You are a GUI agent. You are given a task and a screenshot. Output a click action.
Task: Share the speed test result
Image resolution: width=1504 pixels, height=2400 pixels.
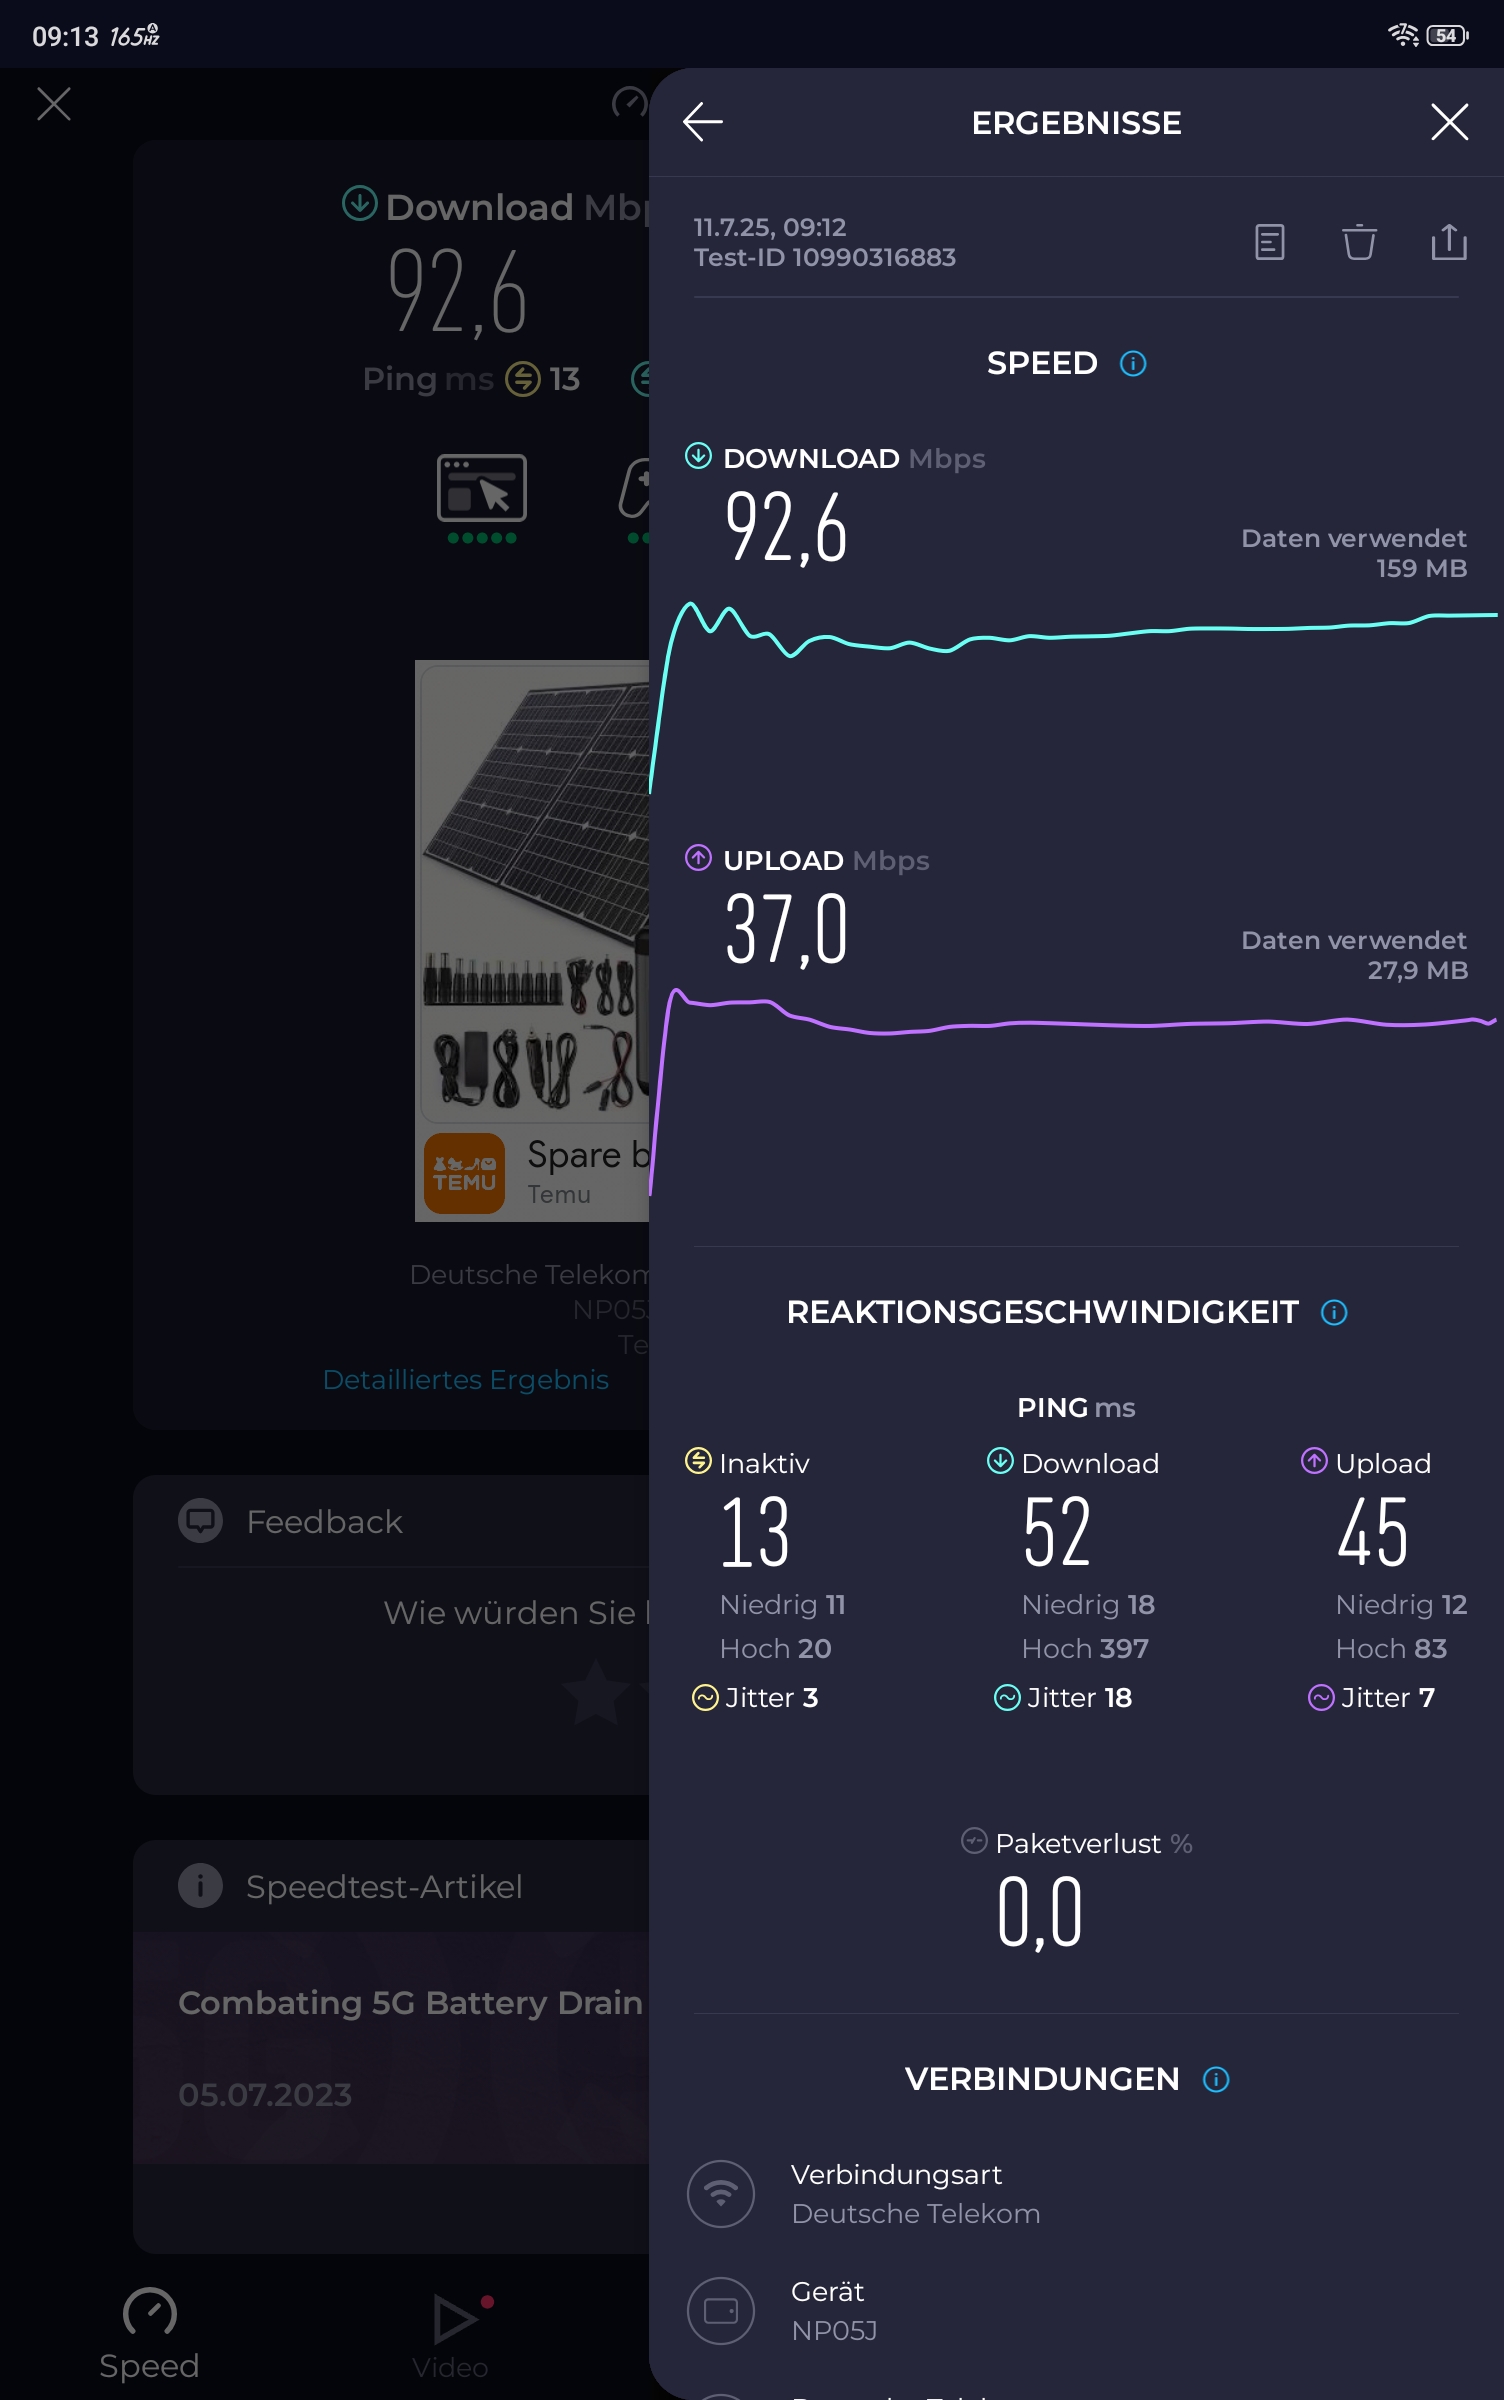(1449, 242)
